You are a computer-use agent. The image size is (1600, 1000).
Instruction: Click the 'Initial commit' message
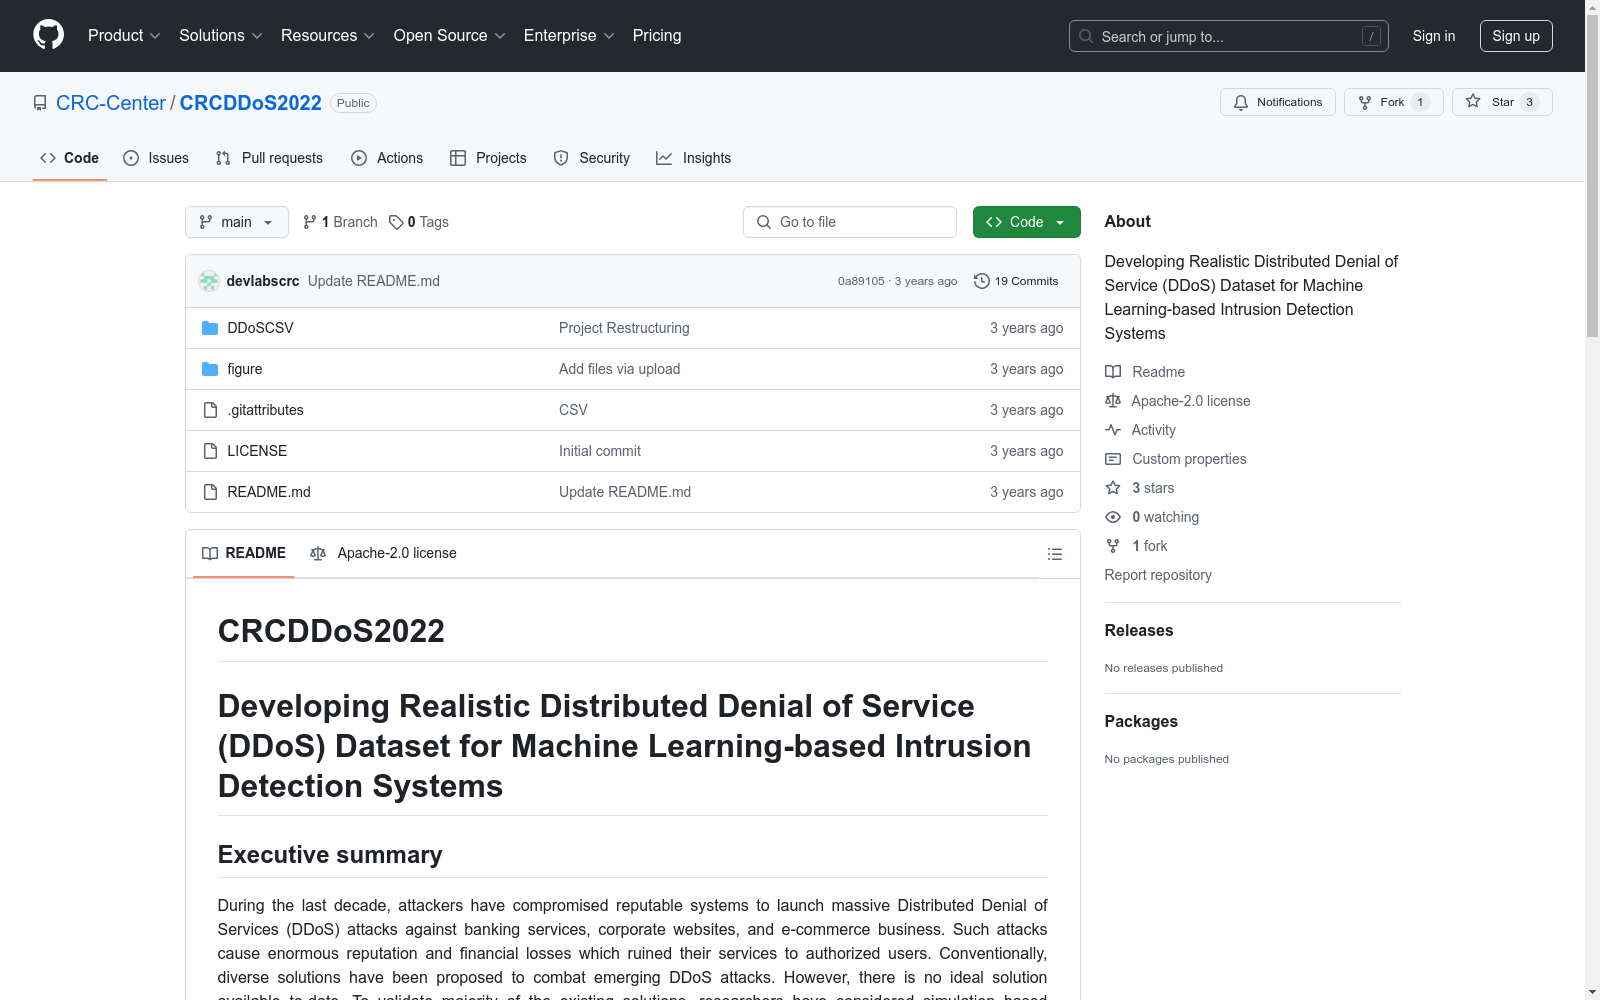[x=600, y=451]
